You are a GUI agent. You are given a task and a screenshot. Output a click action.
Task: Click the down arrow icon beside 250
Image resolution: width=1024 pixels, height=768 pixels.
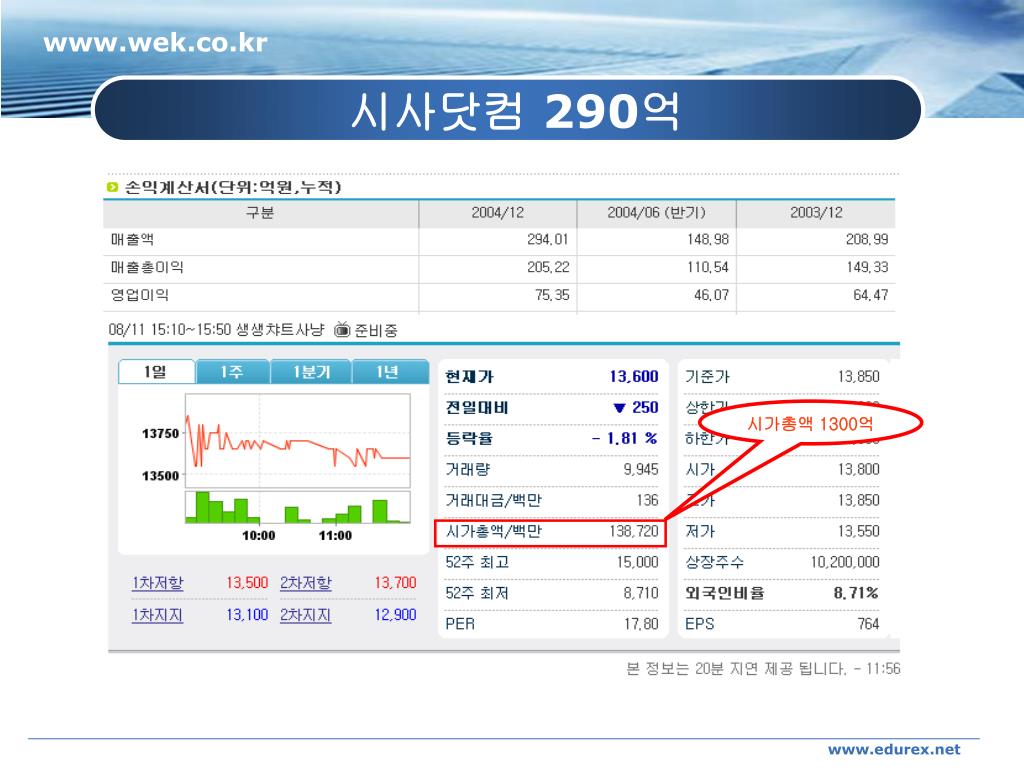pos(619,408)
